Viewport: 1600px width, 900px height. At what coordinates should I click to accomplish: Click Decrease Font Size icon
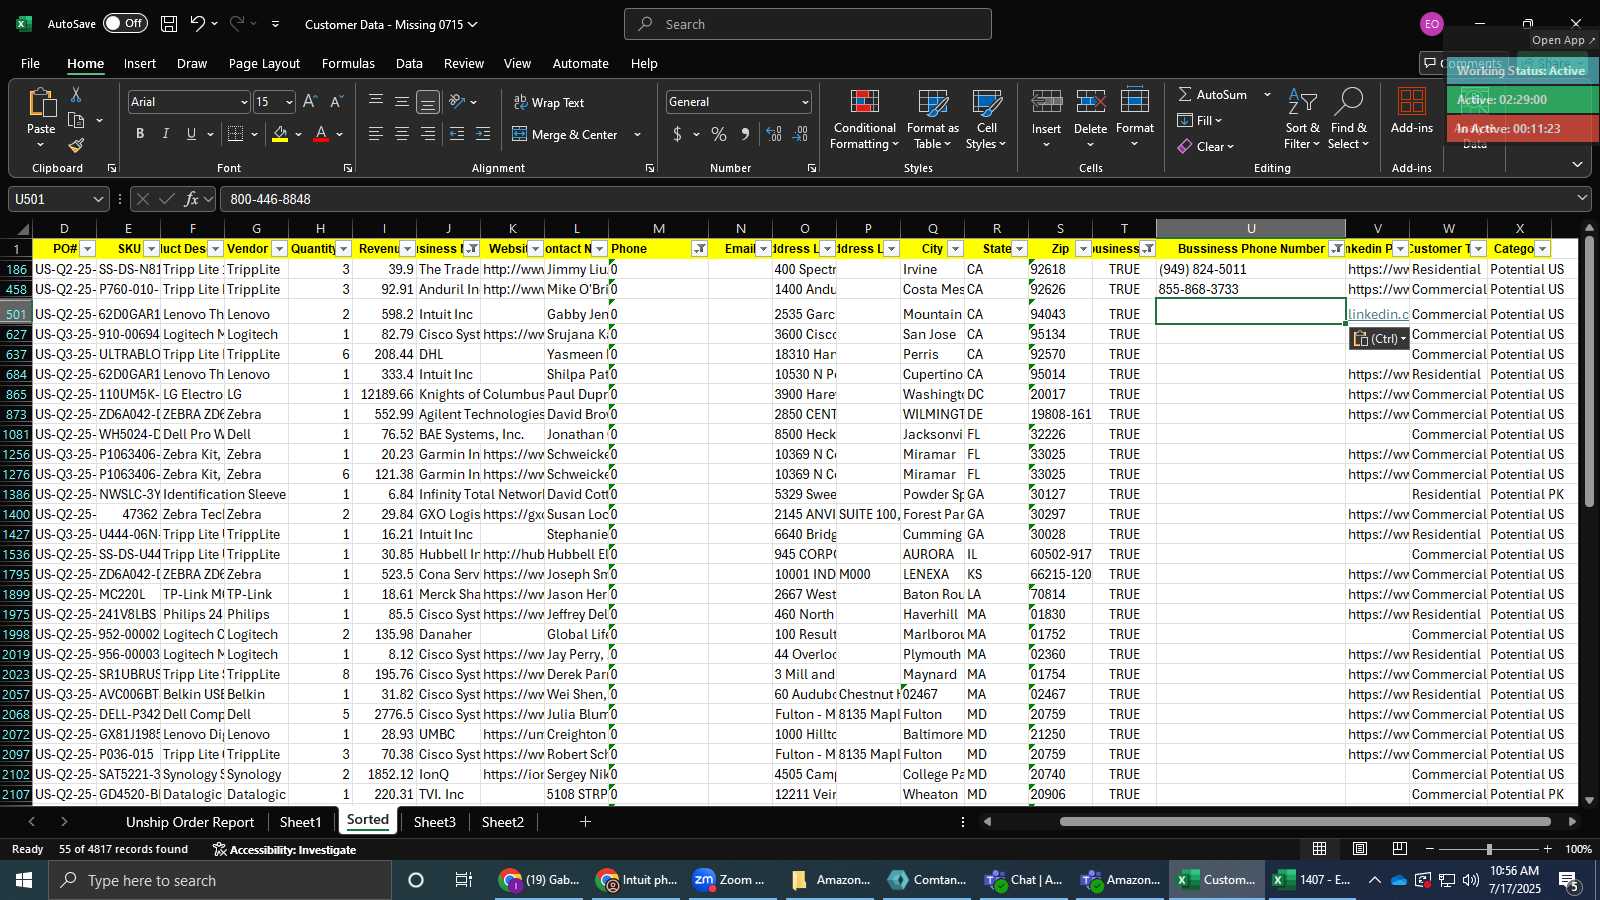click(x=336, y=102)
